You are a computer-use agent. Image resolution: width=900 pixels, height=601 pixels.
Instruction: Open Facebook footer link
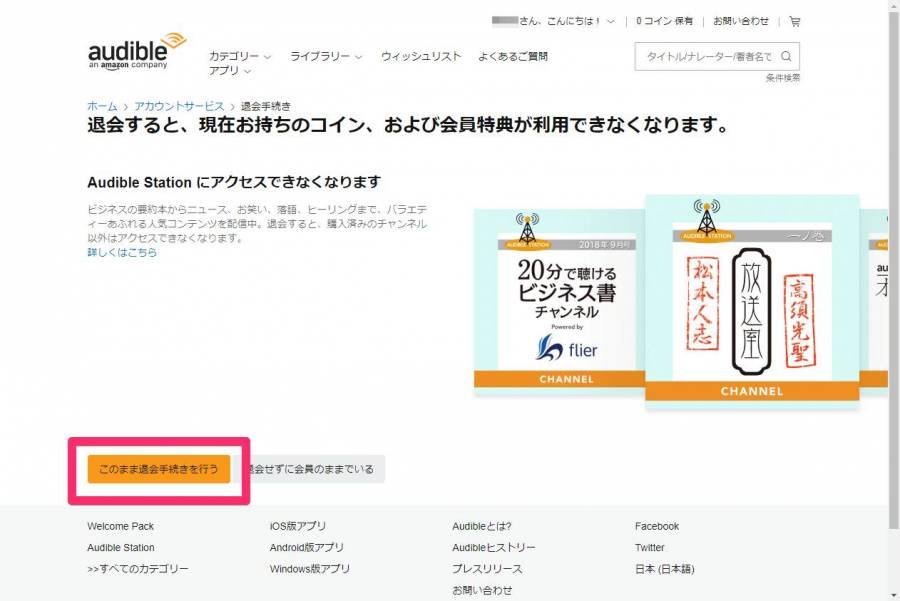pyautogui.click(x=657, y=526)
